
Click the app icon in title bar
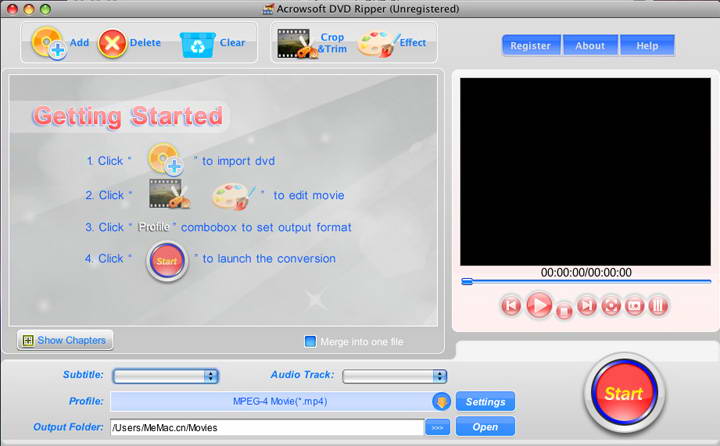click(268, 9)
